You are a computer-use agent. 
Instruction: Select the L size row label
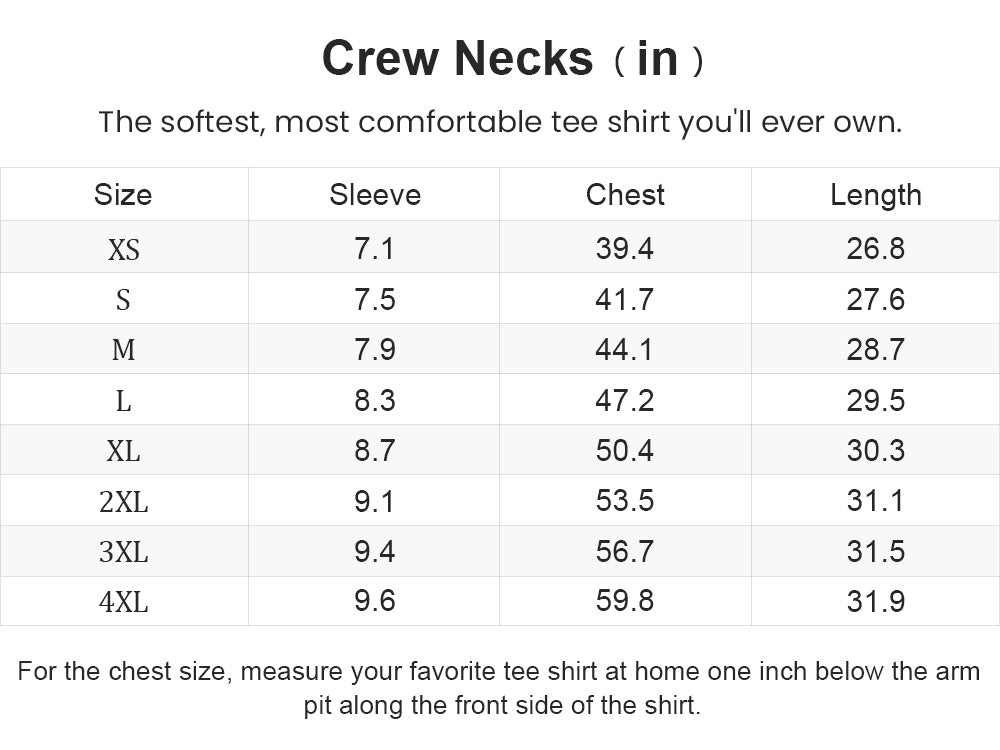tap(123, 401)
